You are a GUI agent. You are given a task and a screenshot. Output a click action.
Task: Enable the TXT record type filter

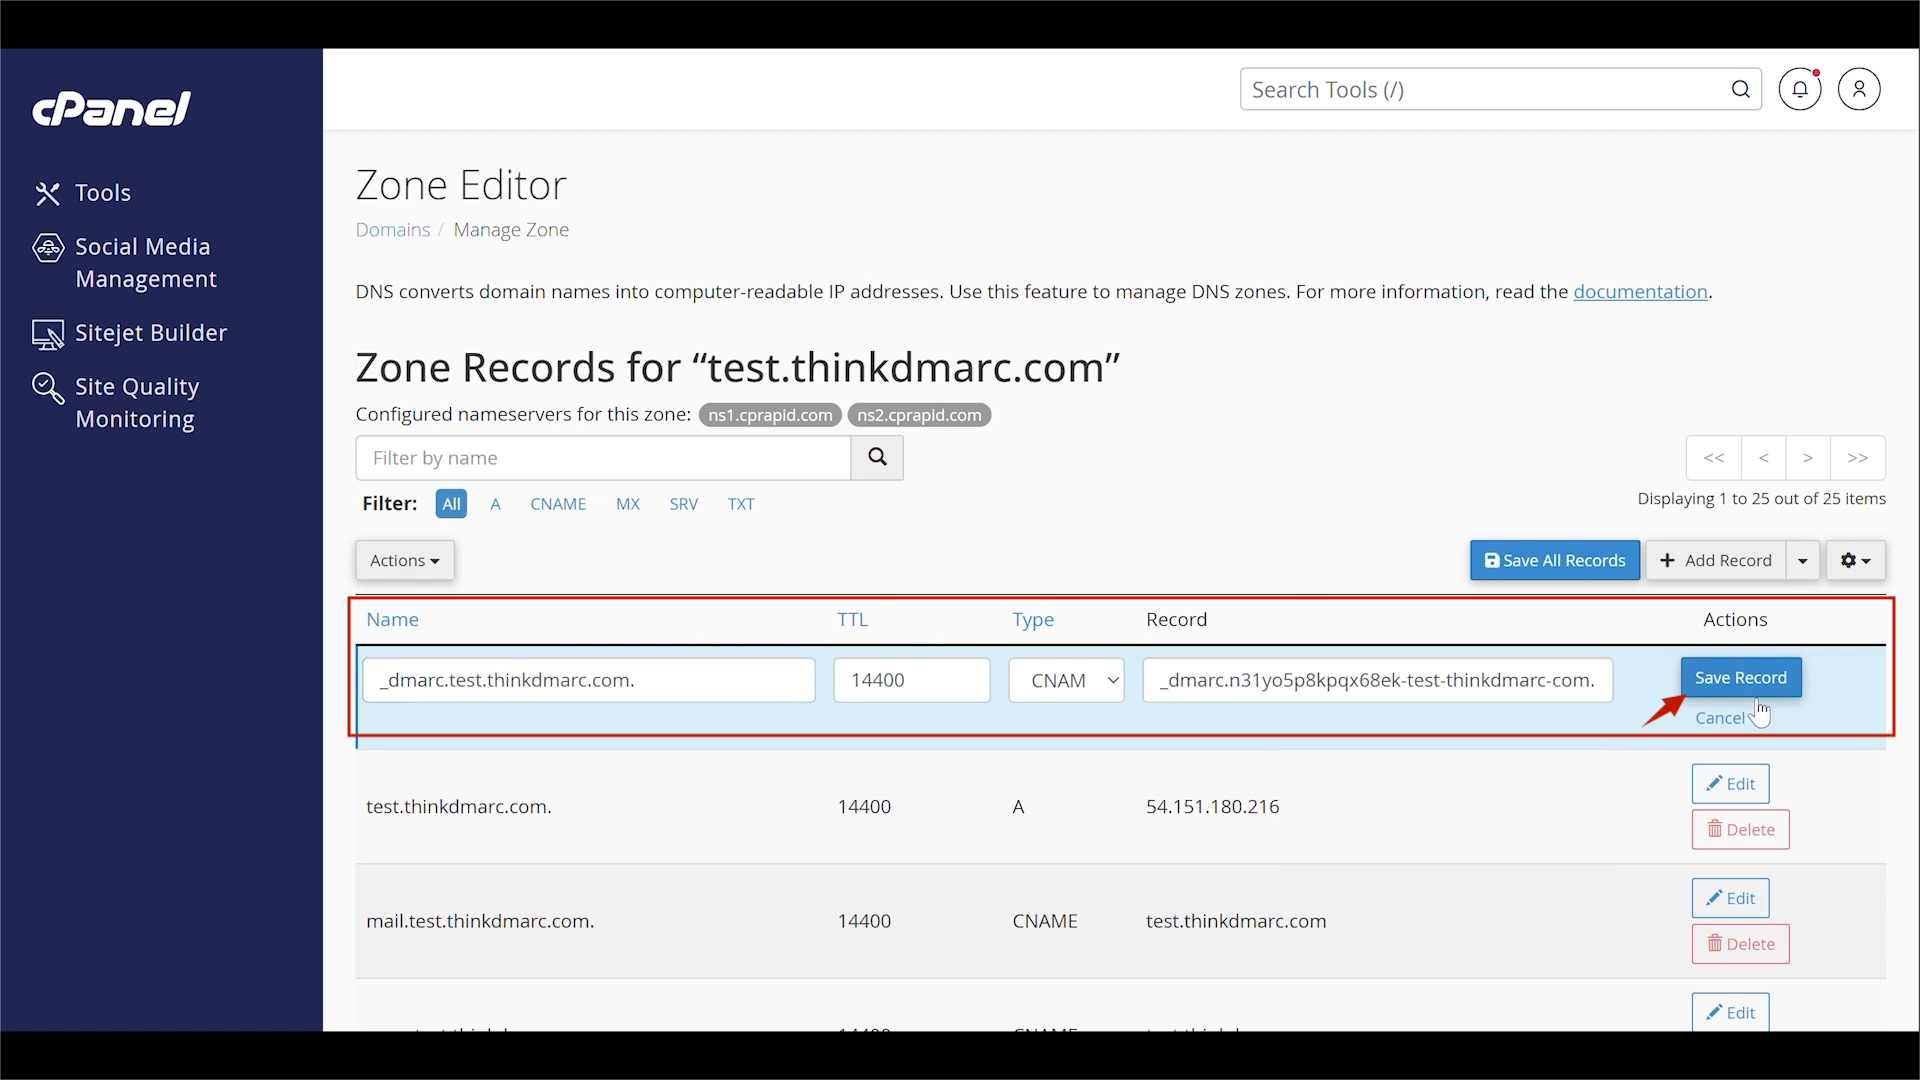pyautogui.click(x=741, y=504)
